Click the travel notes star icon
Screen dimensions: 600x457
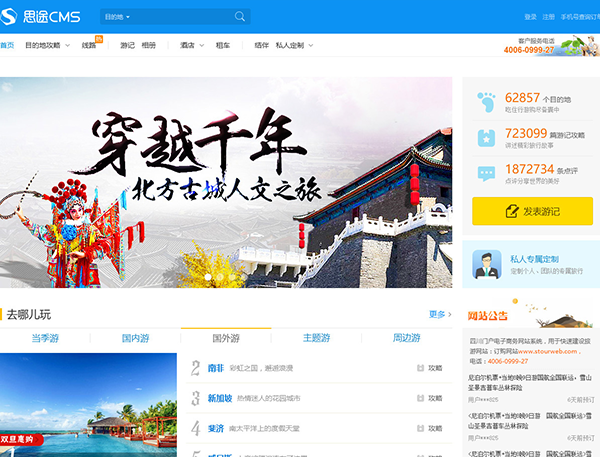486,138
